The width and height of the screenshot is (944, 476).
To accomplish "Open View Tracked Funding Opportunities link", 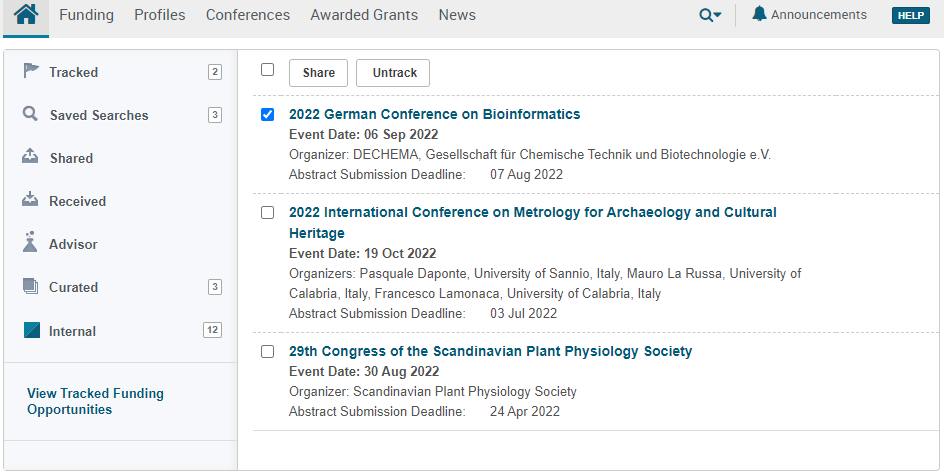I will pos(95,401).
